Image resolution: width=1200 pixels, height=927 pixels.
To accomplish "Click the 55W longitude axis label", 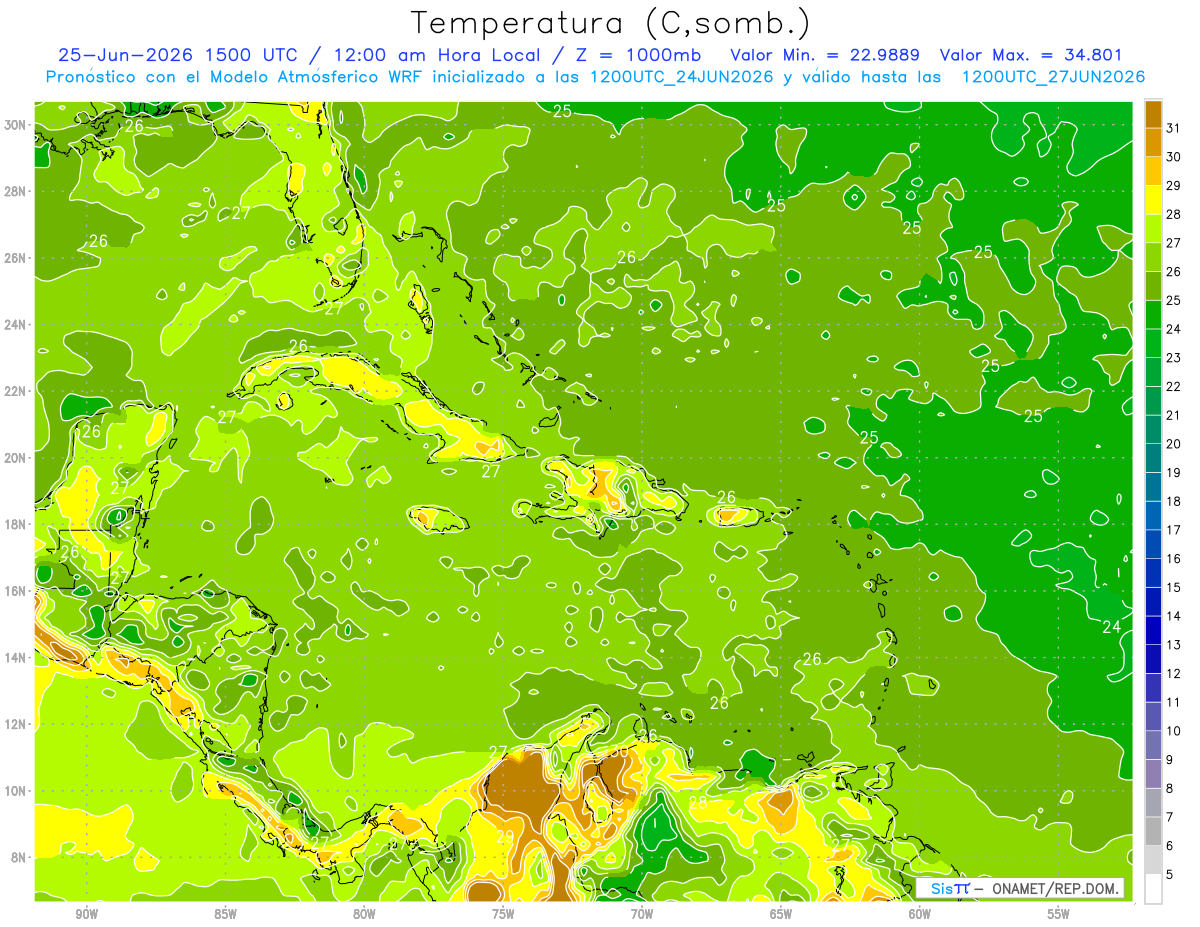I will 1059,915.
